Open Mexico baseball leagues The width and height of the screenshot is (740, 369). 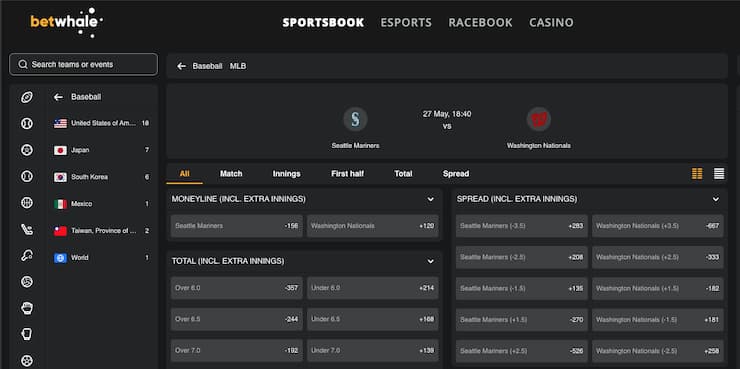click(x=102, y=204)
